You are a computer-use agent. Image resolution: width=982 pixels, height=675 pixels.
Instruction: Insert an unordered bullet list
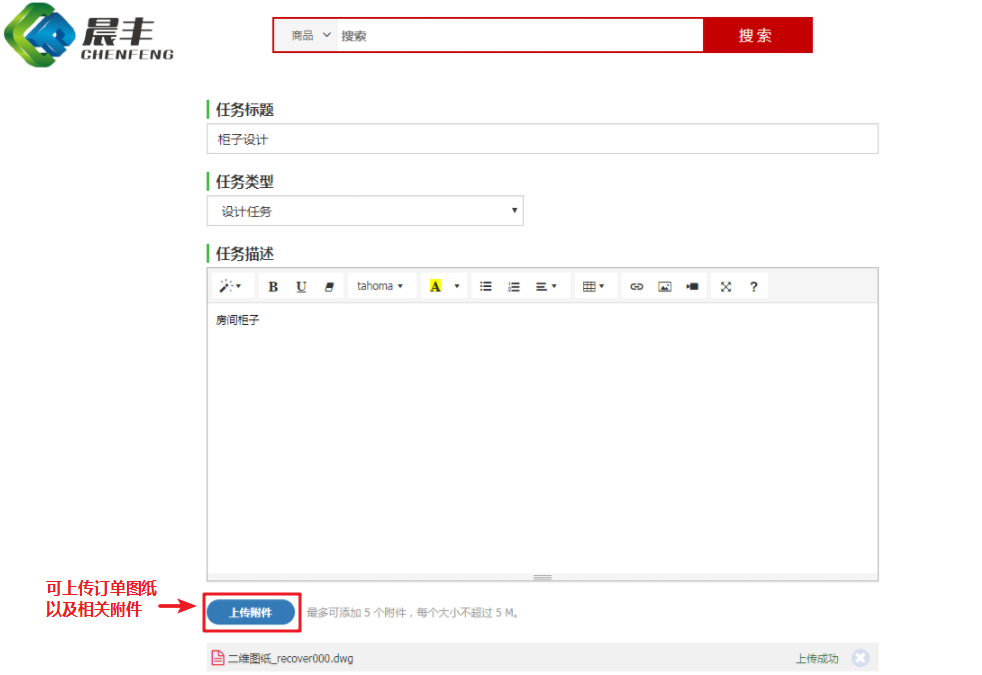485,286
